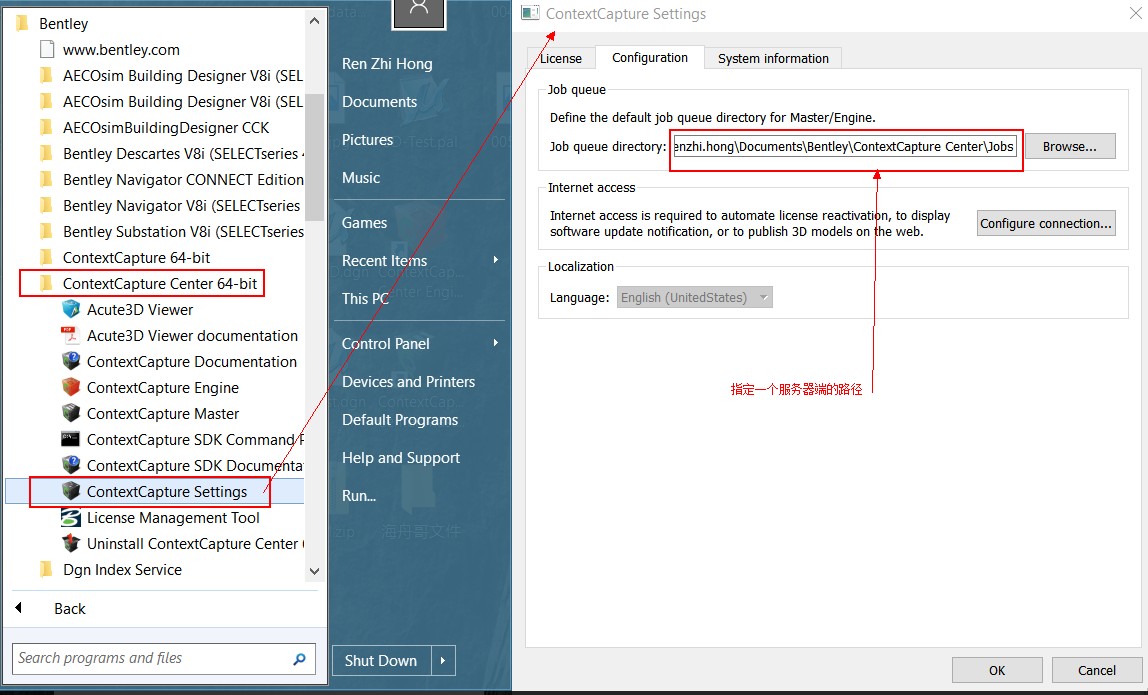
Task: Open Bentley Navigator CONNECT Edition folder
Action: click(183, 179)
